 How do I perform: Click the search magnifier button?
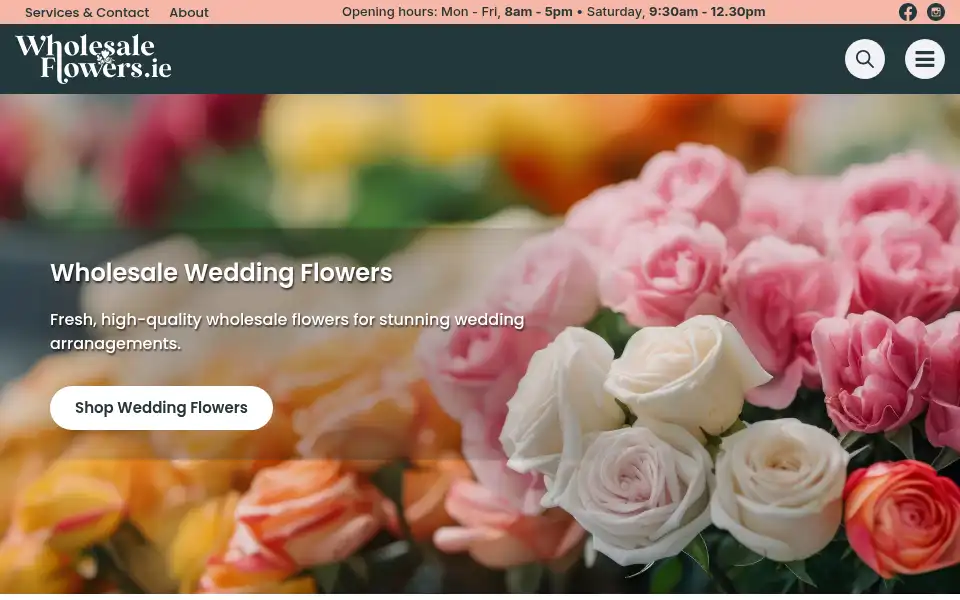pos(864,59)
